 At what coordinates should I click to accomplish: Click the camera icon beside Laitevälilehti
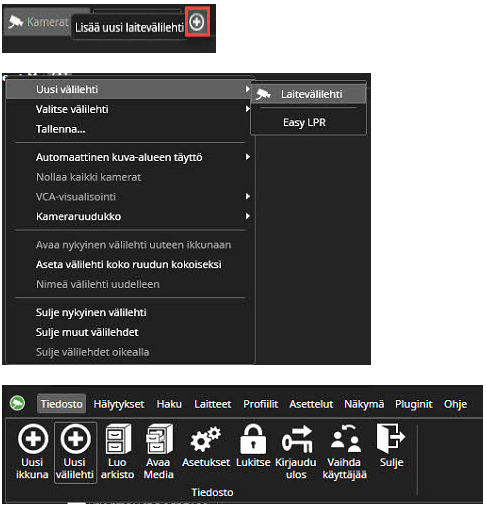263,94
